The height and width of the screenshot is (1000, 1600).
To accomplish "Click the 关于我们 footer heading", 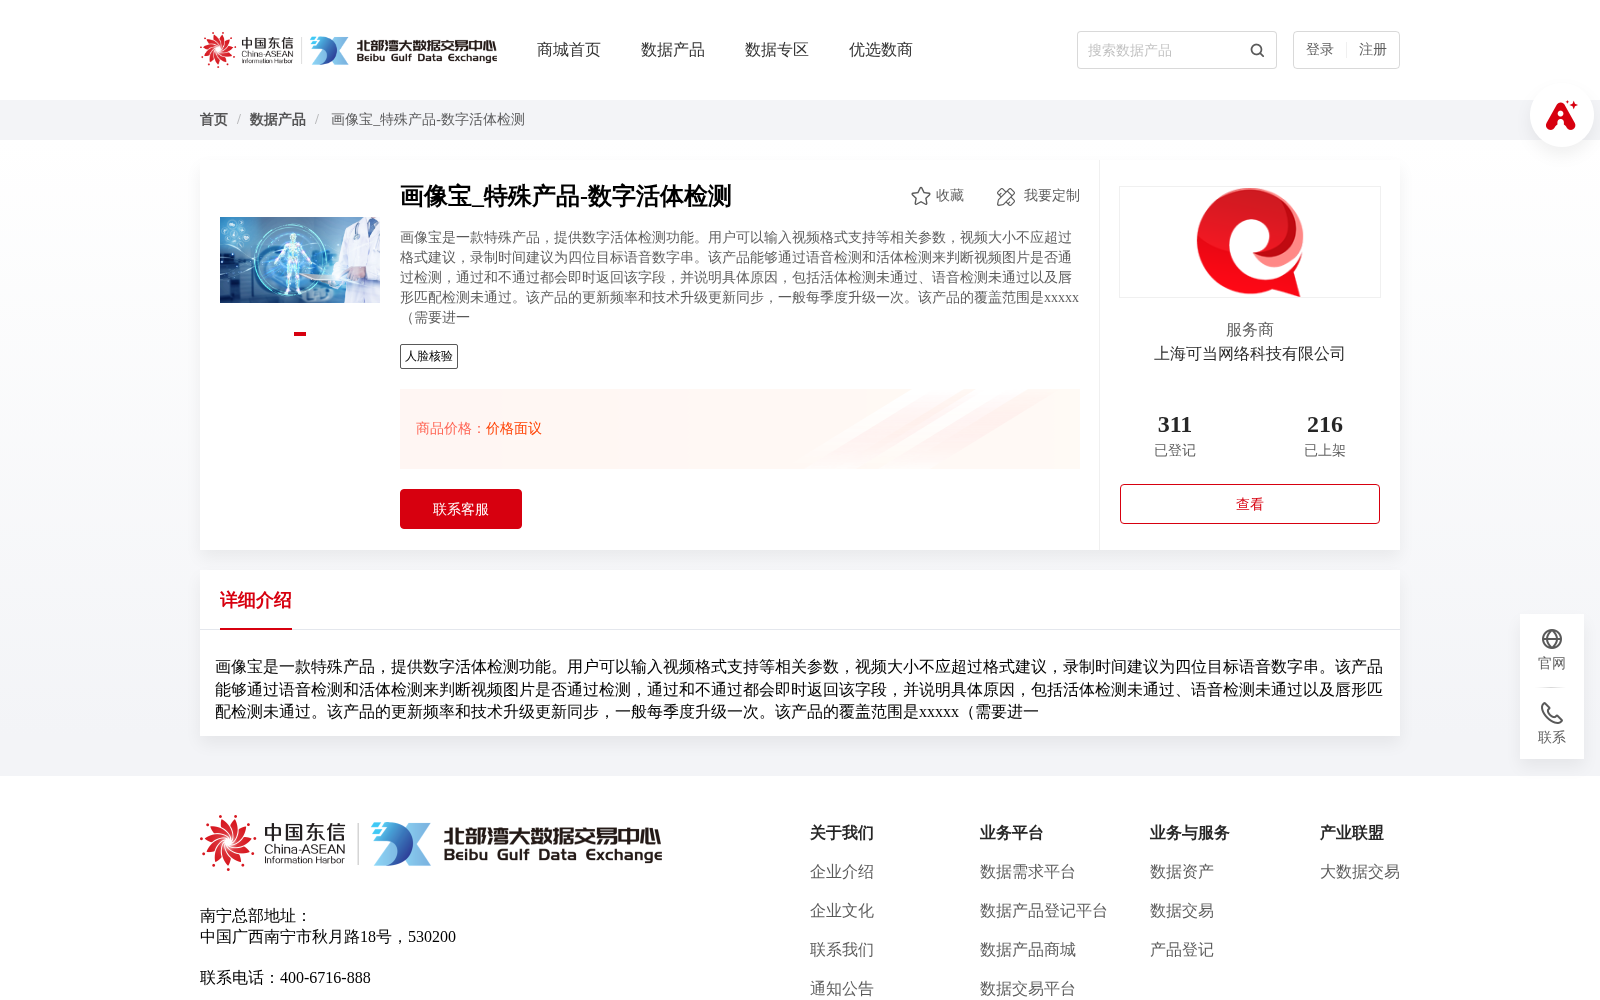I will point(842,833).
